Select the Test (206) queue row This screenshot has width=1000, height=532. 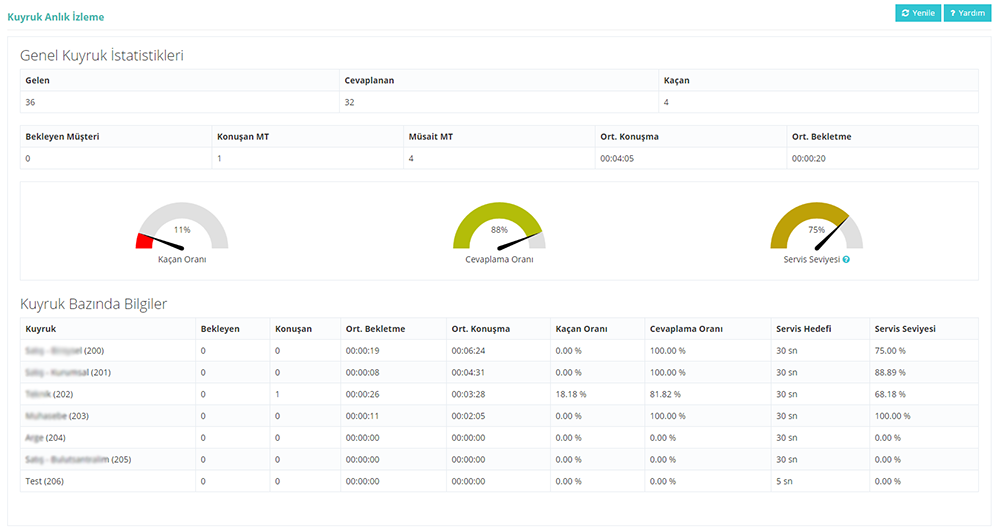pyautogui.click(x=46, y=481)
